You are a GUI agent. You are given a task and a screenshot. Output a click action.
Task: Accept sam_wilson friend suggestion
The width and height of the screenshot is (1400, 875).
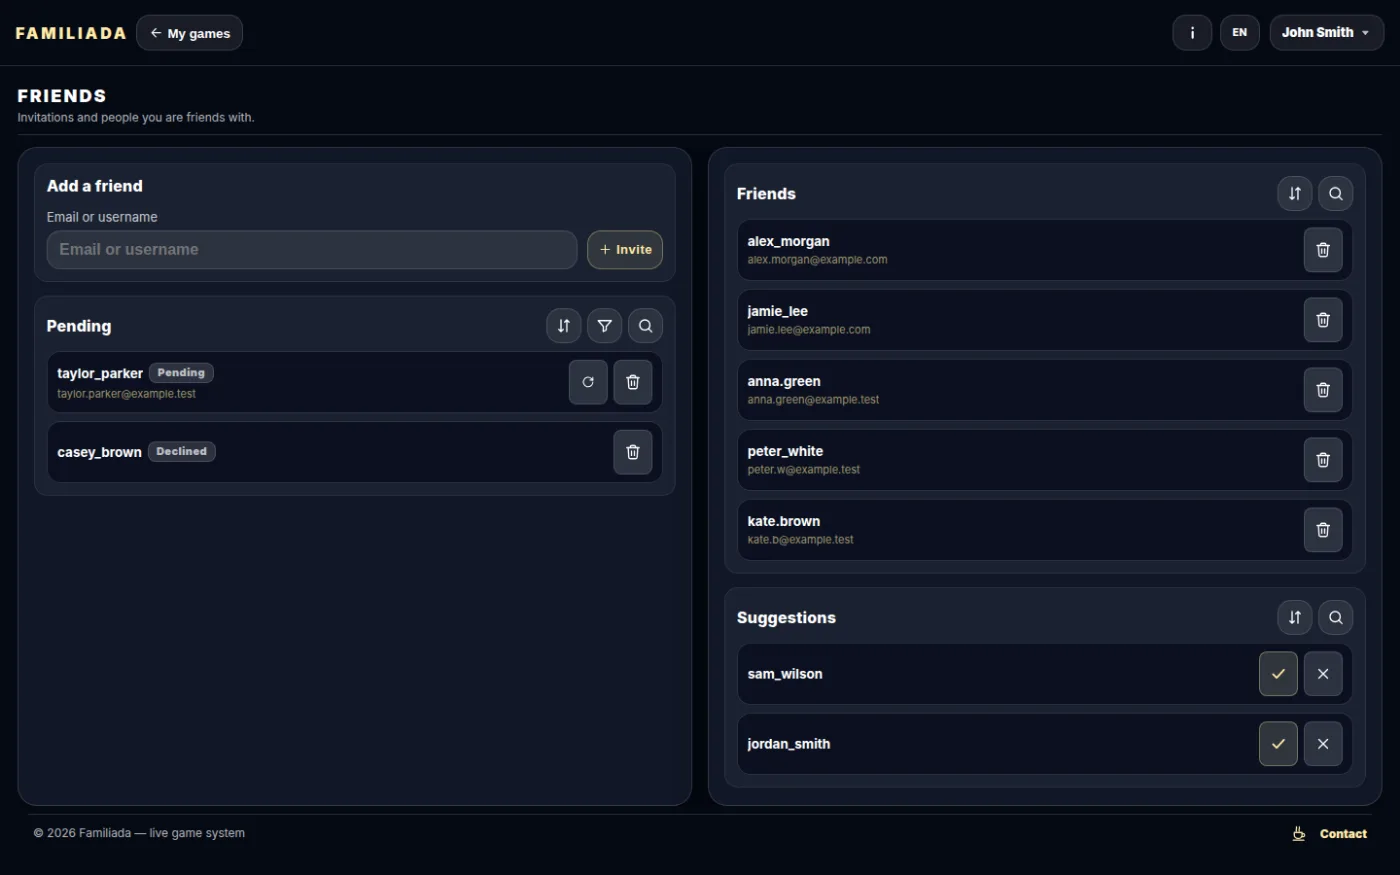tap(1278, 674)
